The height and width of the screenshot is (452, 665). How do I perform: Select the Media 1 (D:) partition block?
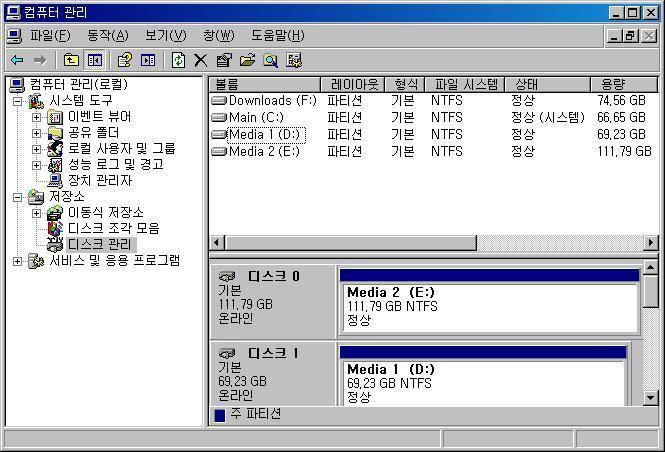pos(483,376)
